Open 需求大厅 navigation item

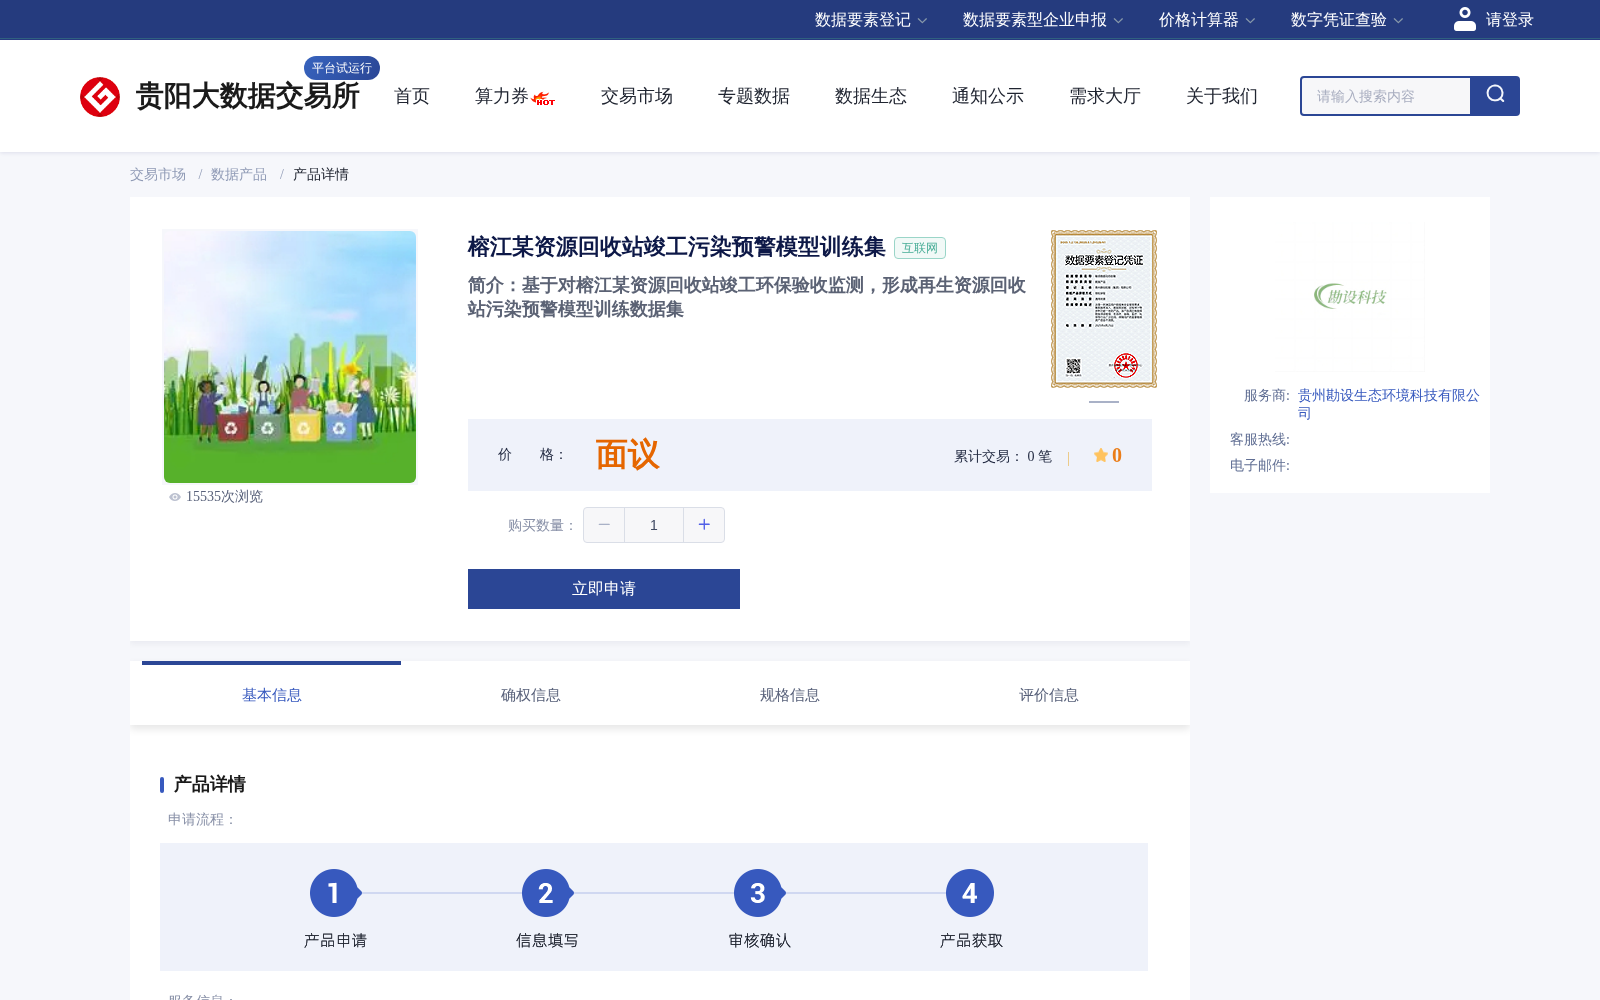(1105, 96)
